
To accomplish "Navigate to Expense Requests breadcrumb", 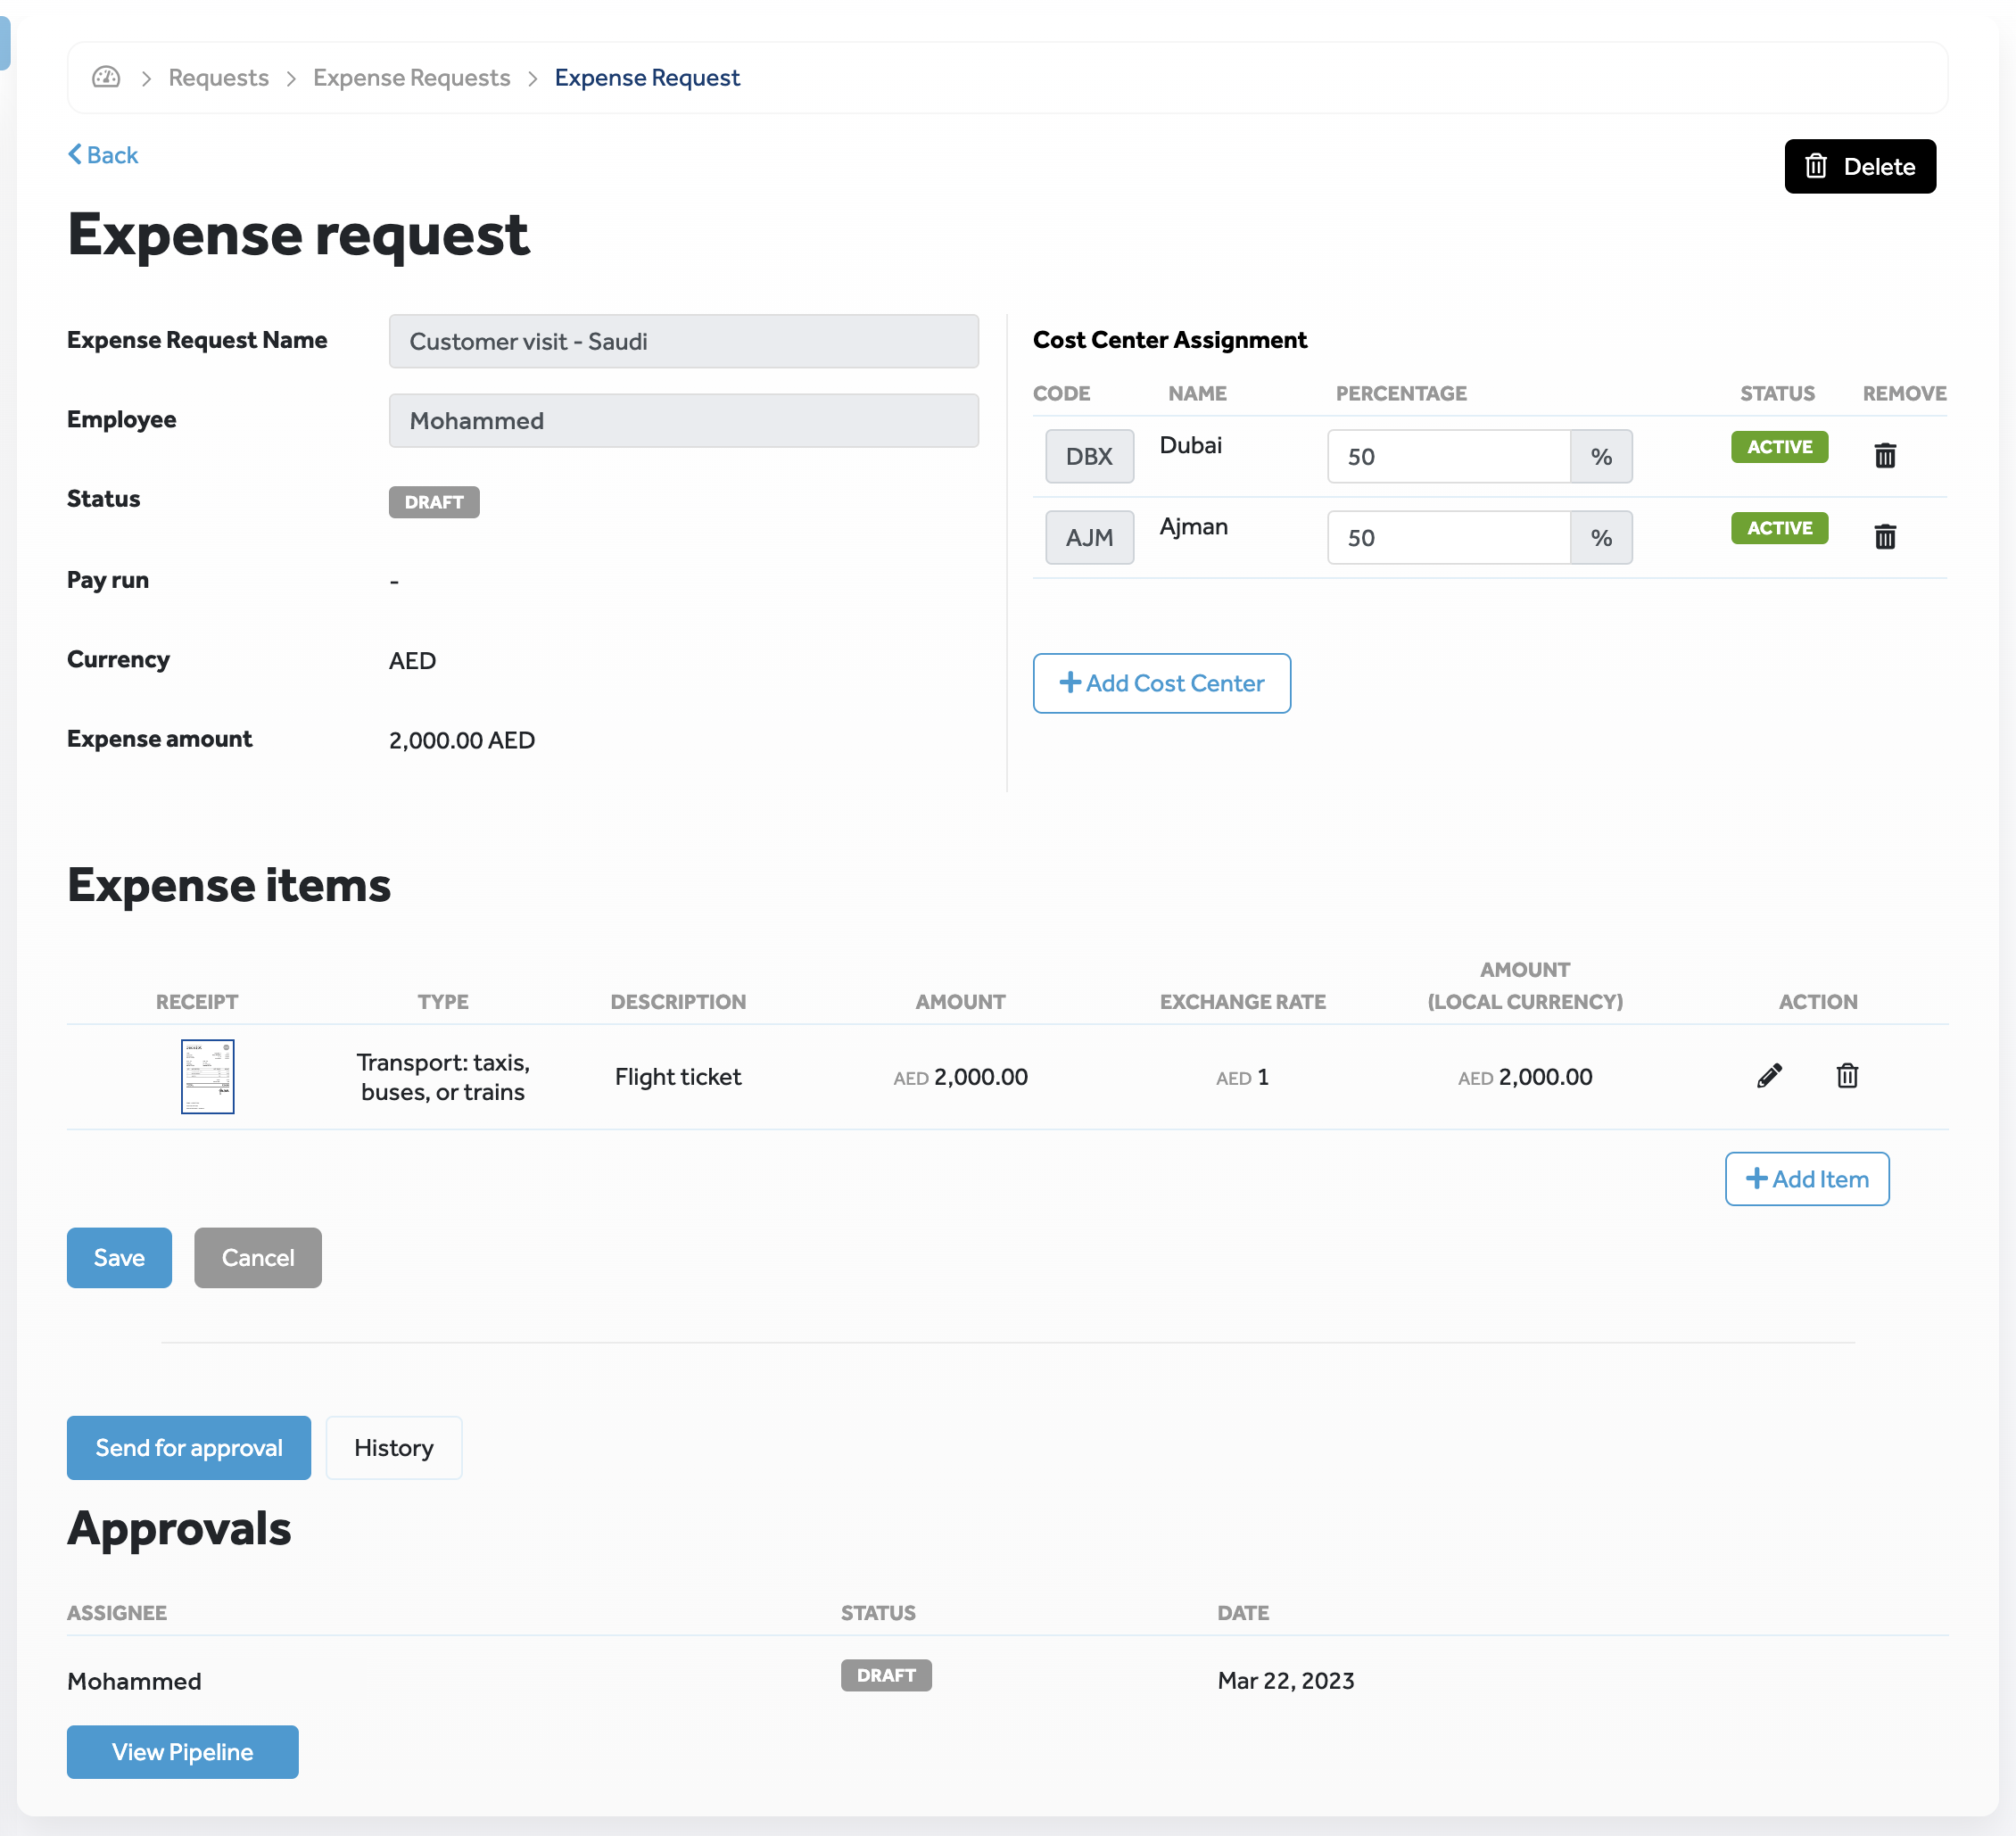I will pyautogui.click(x=411, y=77).
